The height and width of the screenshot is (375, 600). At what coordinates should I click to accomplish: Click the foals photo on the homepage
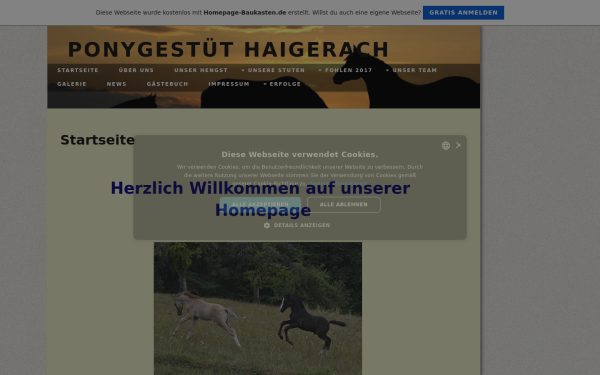pyautogui.click(x=258, y=308)
